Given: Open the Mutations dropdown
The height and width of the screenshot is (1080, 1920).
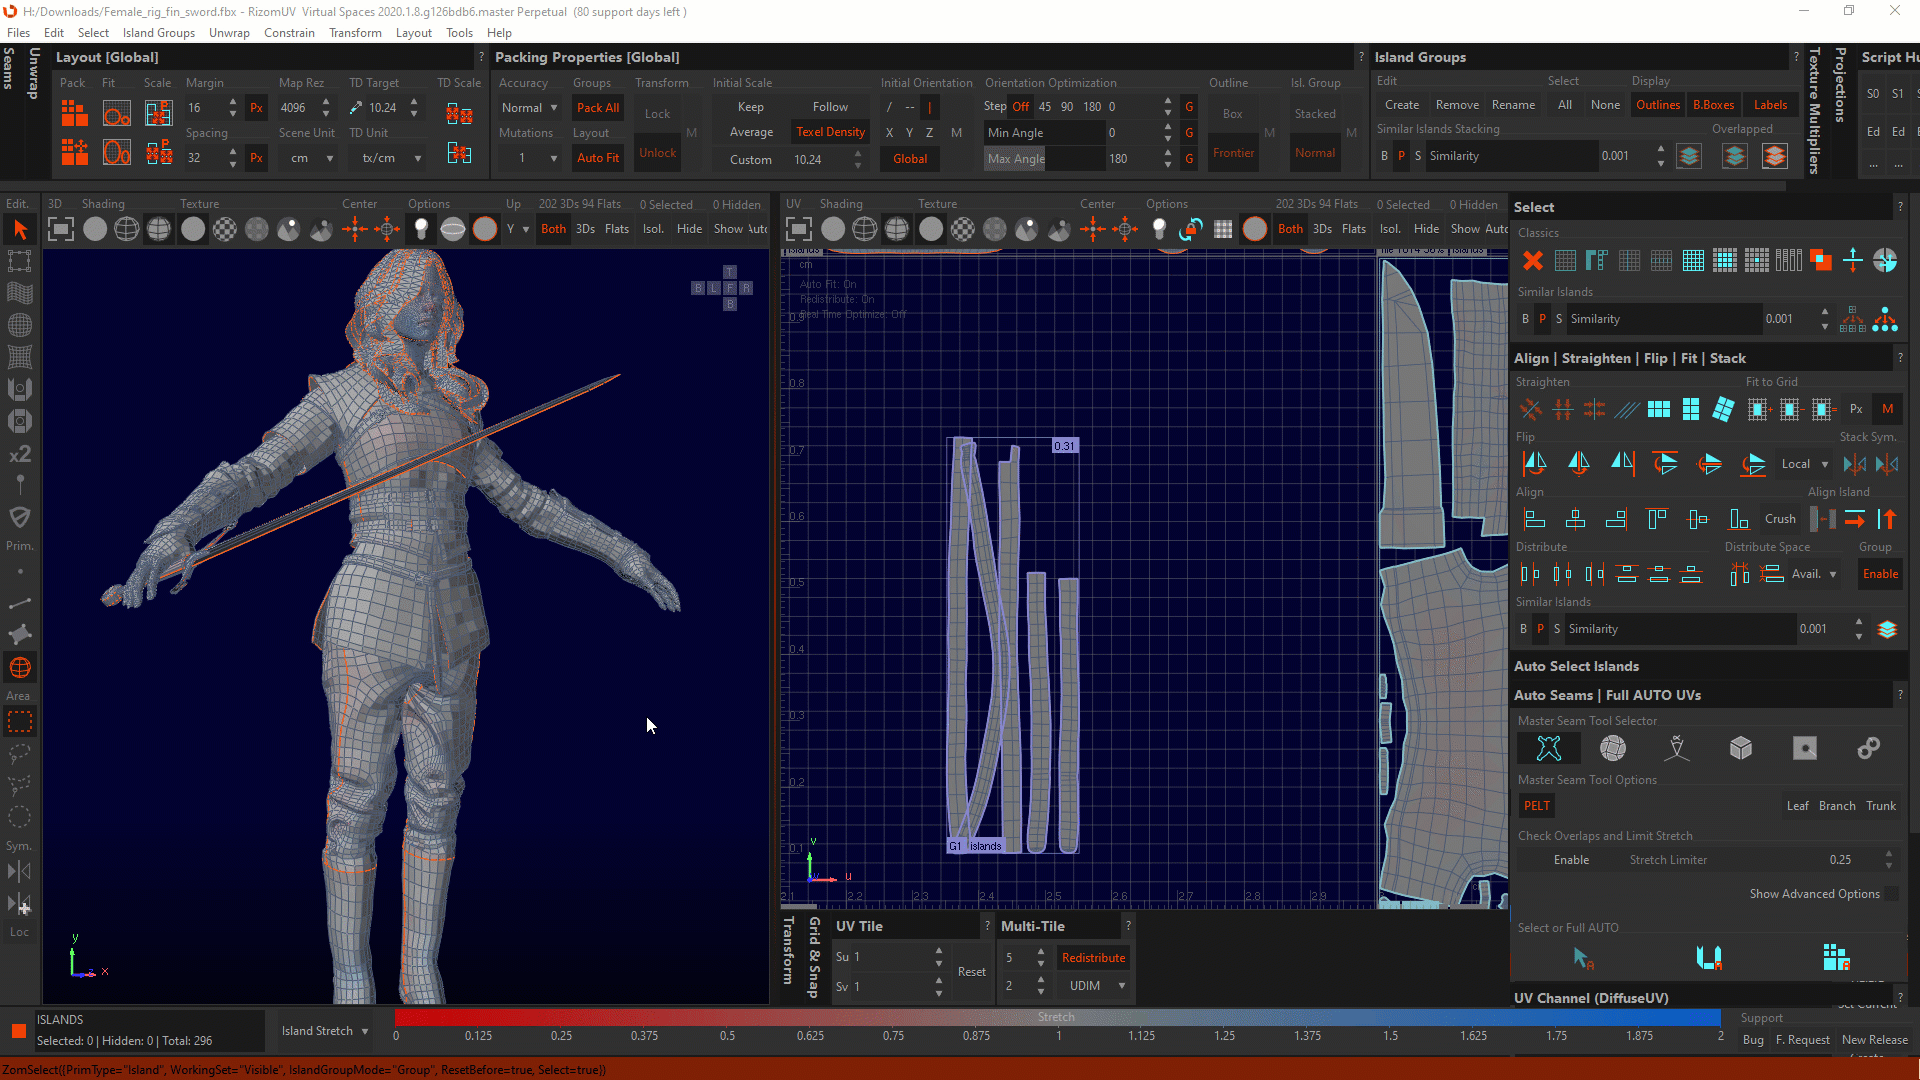Looking at the screenshot, I should [x=529, y=158].
